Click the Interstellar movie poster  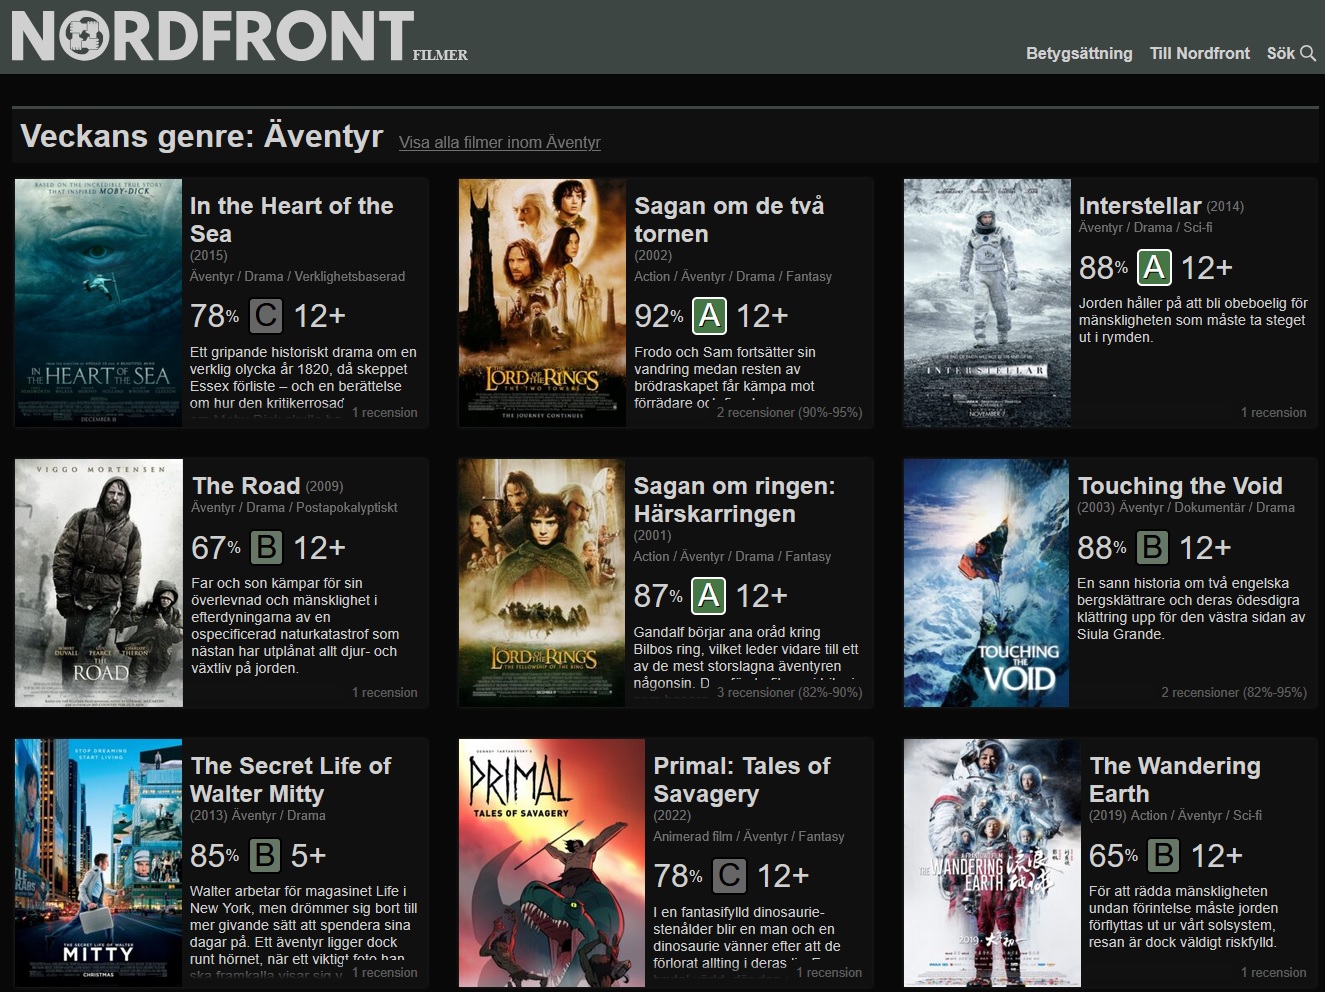point(987,303)
